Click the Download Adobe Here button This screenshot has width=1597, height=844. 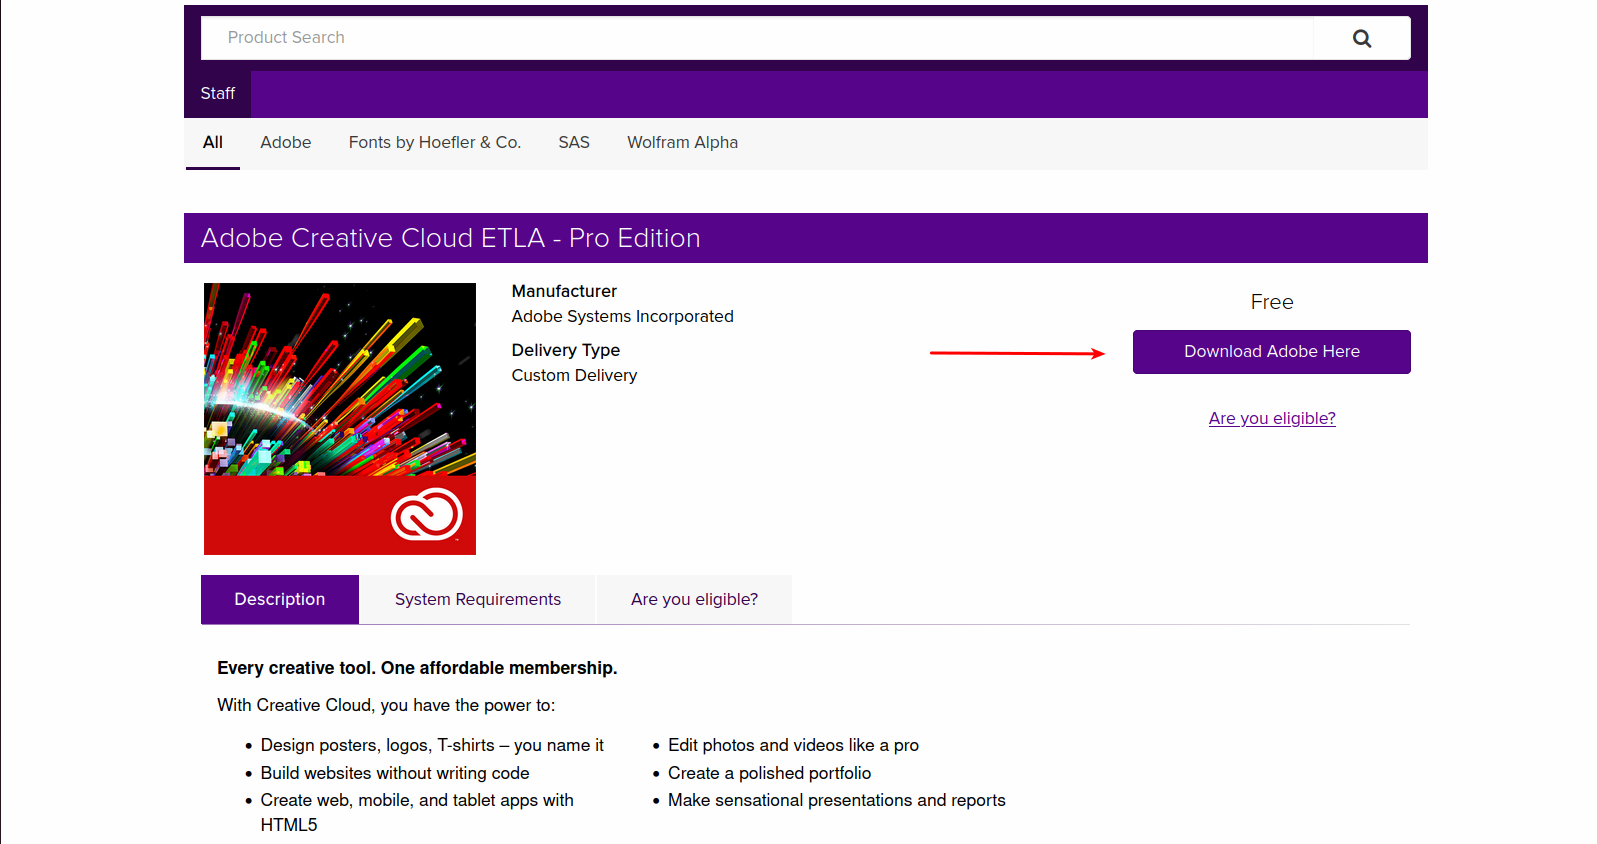pyautogui.click(x=1271, y=352)
